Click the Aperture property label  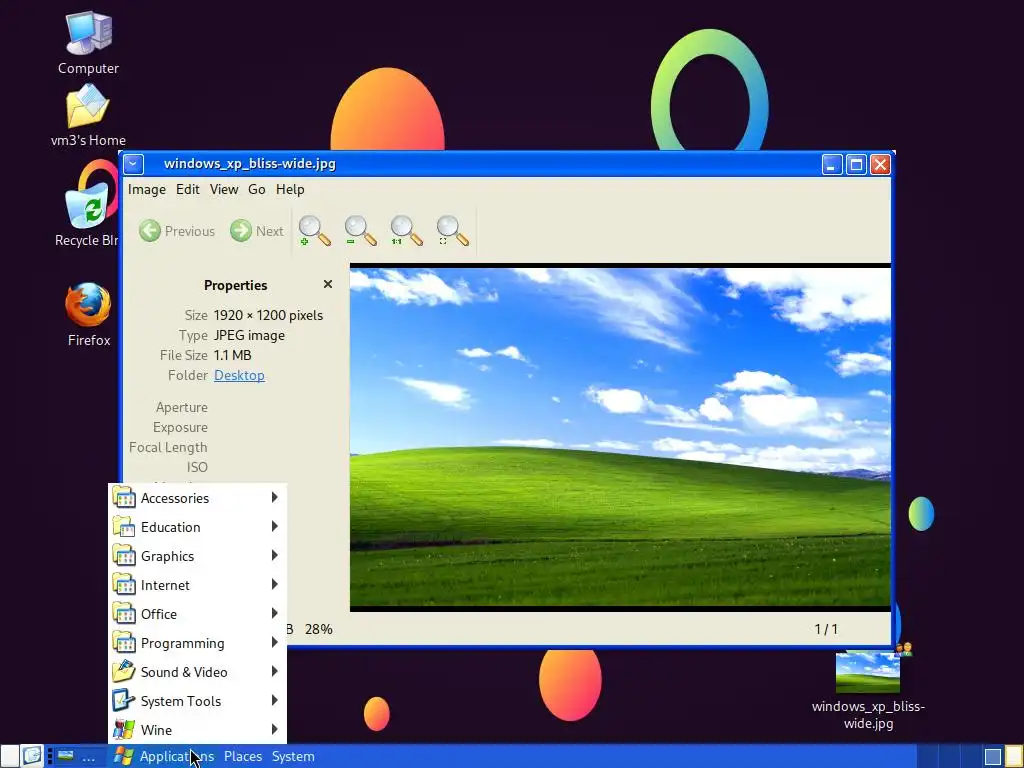click(x=182, y=408)
